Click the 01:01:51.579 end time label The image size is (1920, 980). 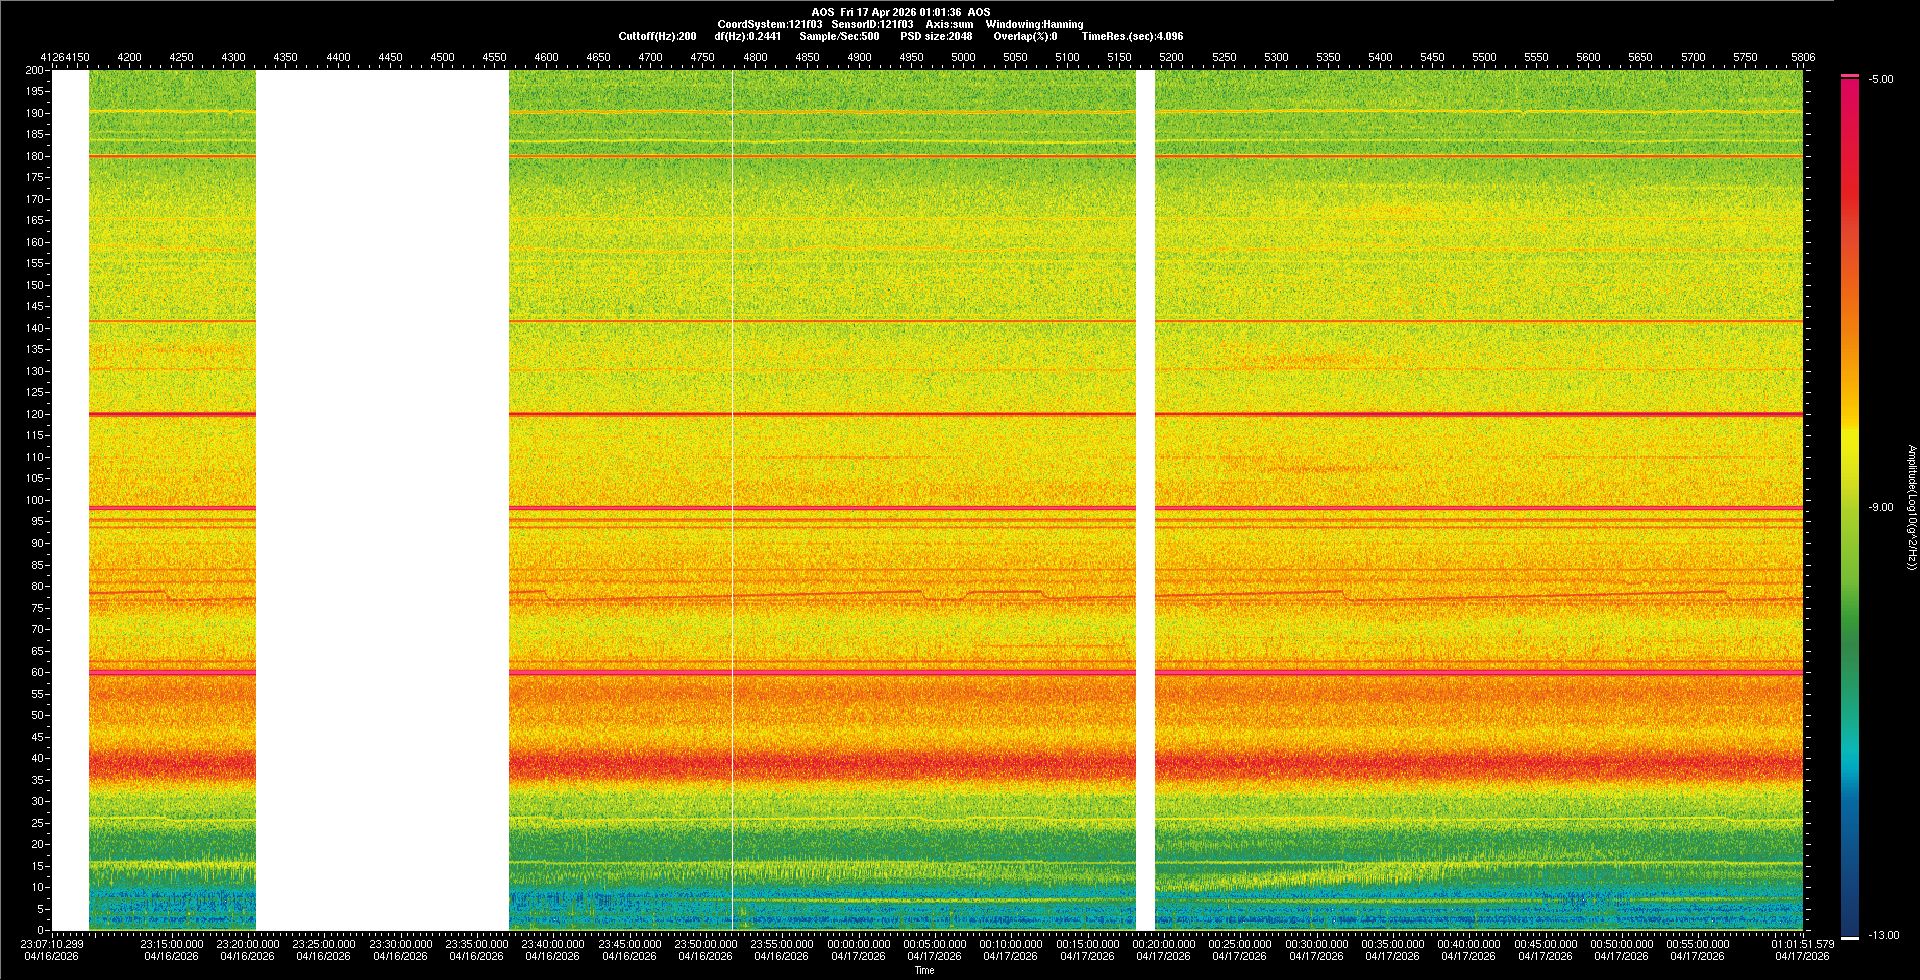click(1802, 944)
